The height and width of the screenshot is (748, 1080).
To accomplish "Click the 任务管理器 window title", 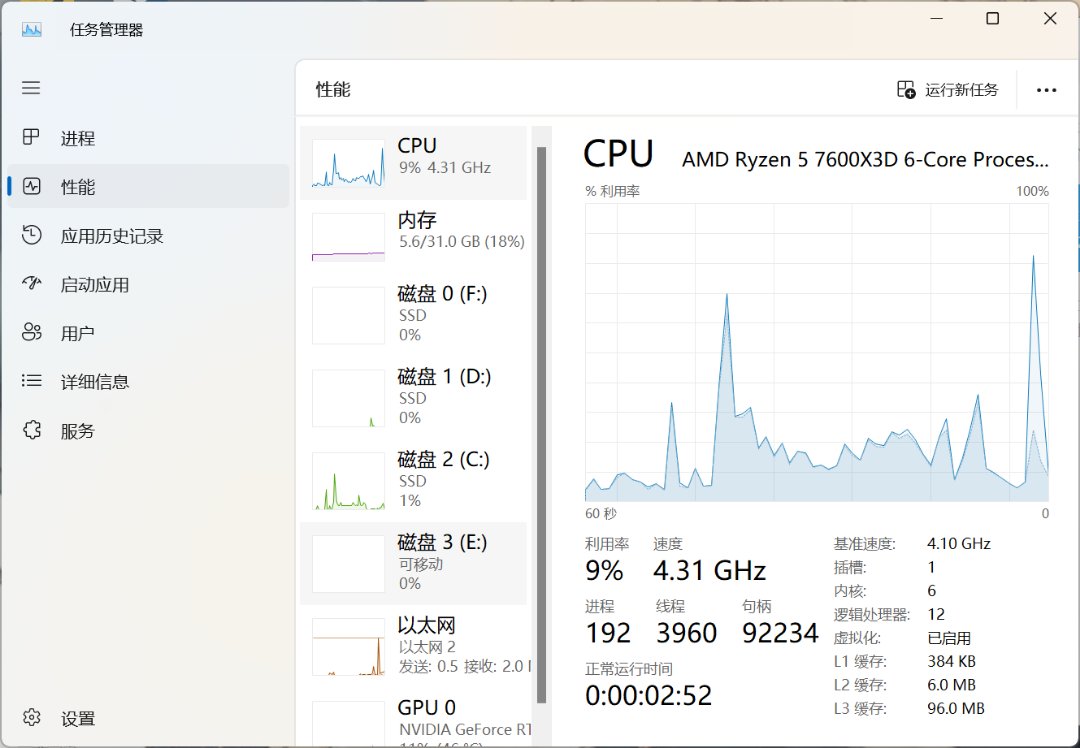I will (106, 30).
